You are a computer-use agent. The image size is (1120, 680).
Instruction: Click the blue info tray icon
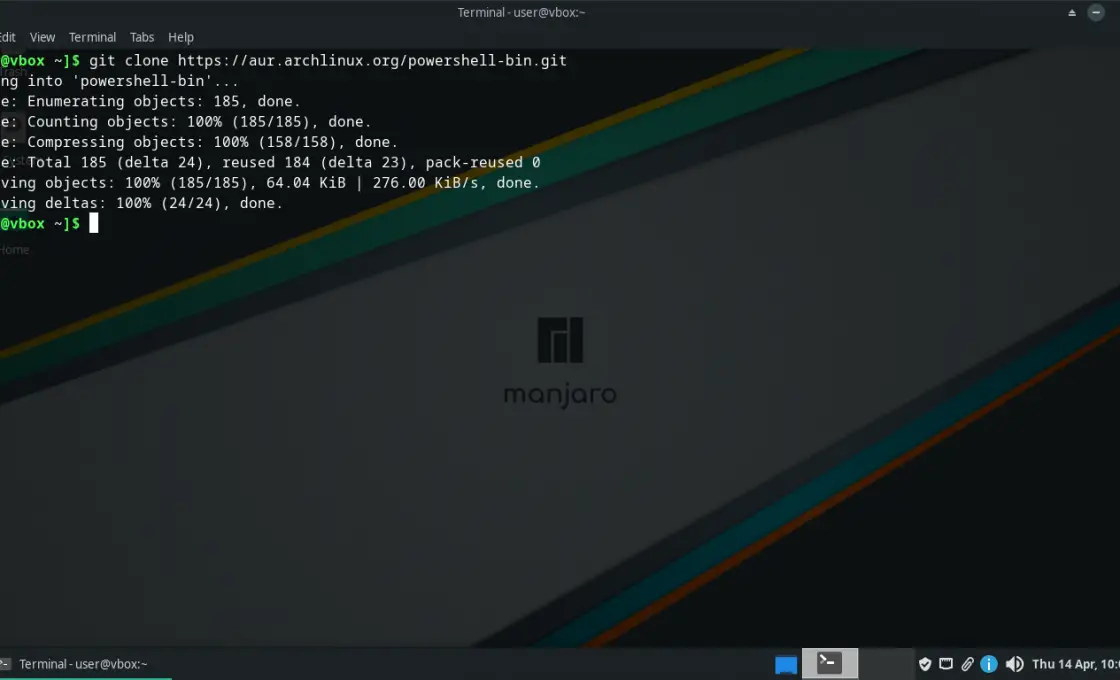(989, 664)
